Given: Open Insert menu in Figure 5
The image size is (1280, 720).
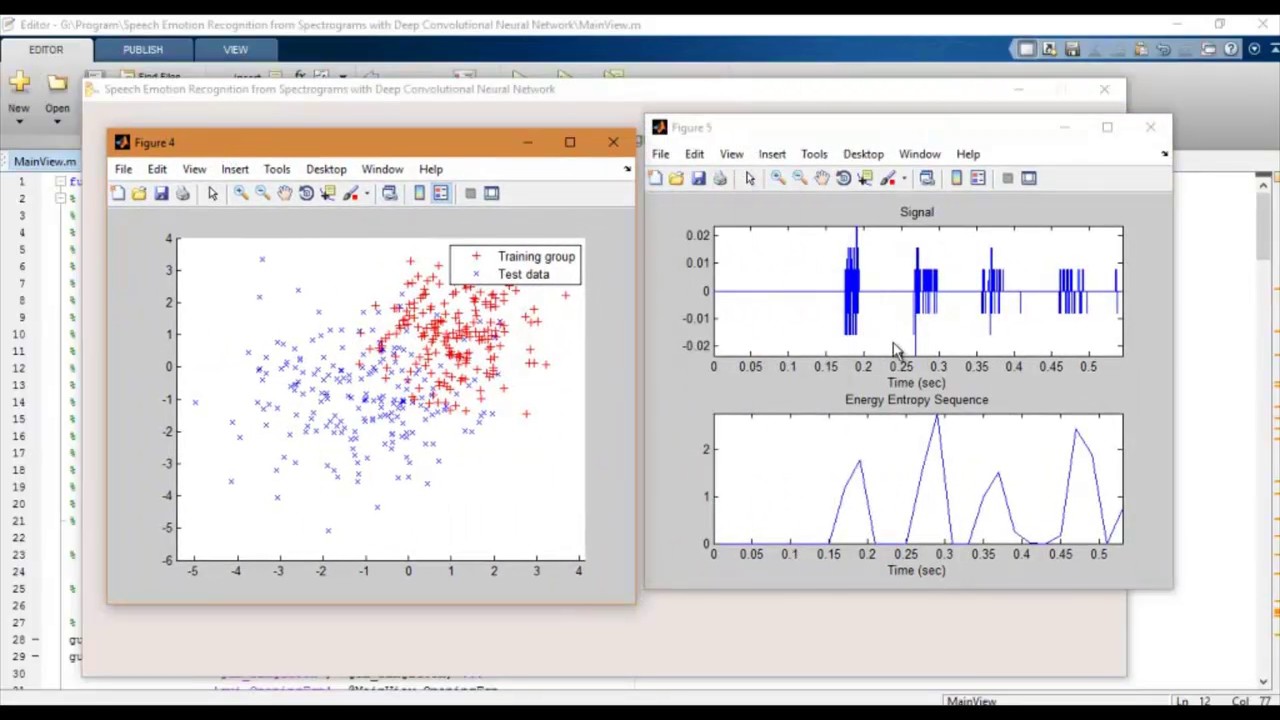Looking at the screenshot, I should click(772, 154).
